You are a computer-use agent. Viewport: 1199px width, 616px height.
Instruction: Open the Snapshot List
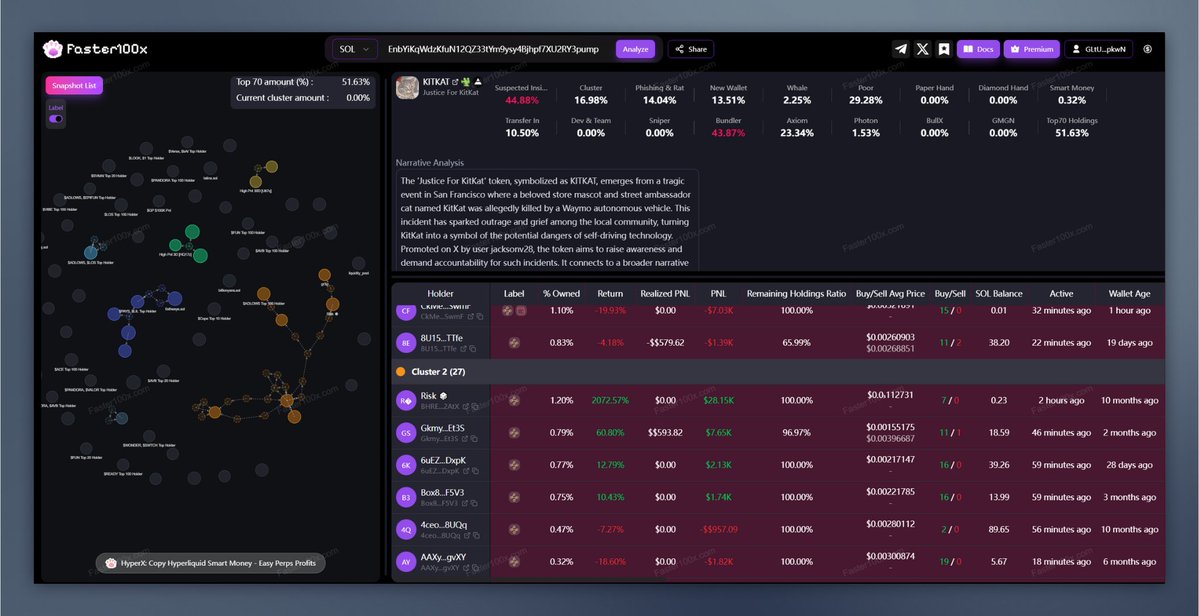tap(74, 85)
